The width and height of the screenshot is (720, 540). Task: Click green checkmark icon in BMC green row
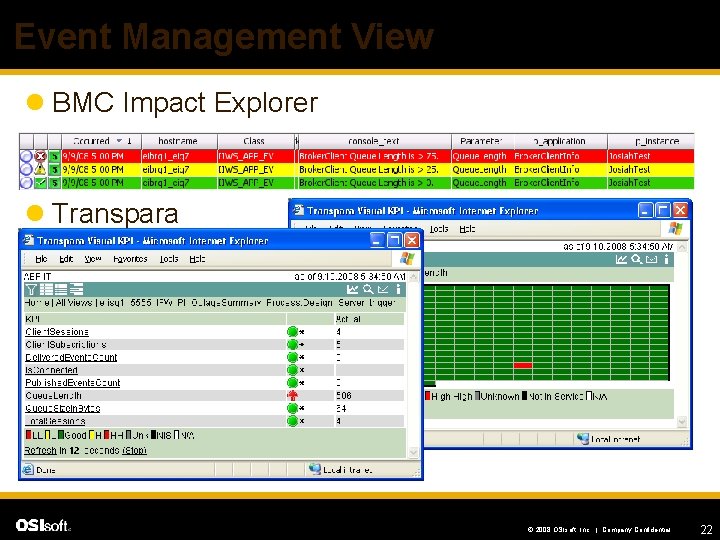(x=41, y=183)
